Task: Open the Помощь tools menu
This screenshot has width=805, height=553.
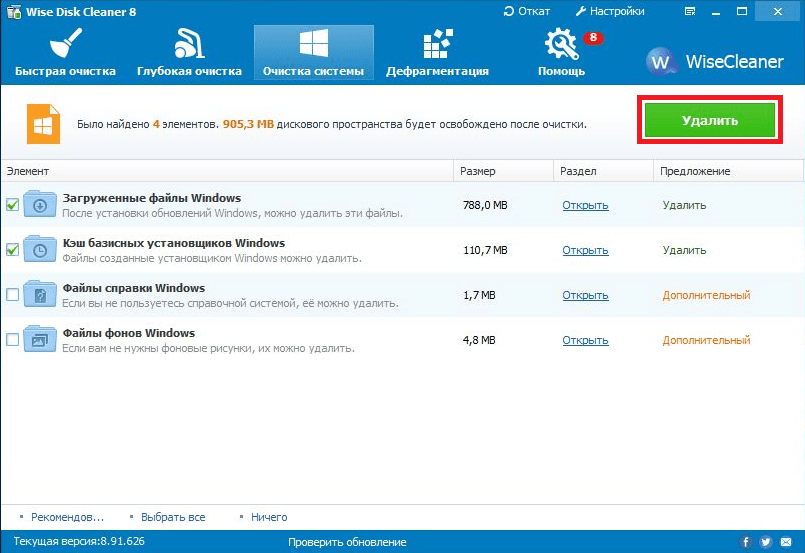Action: 561,53
